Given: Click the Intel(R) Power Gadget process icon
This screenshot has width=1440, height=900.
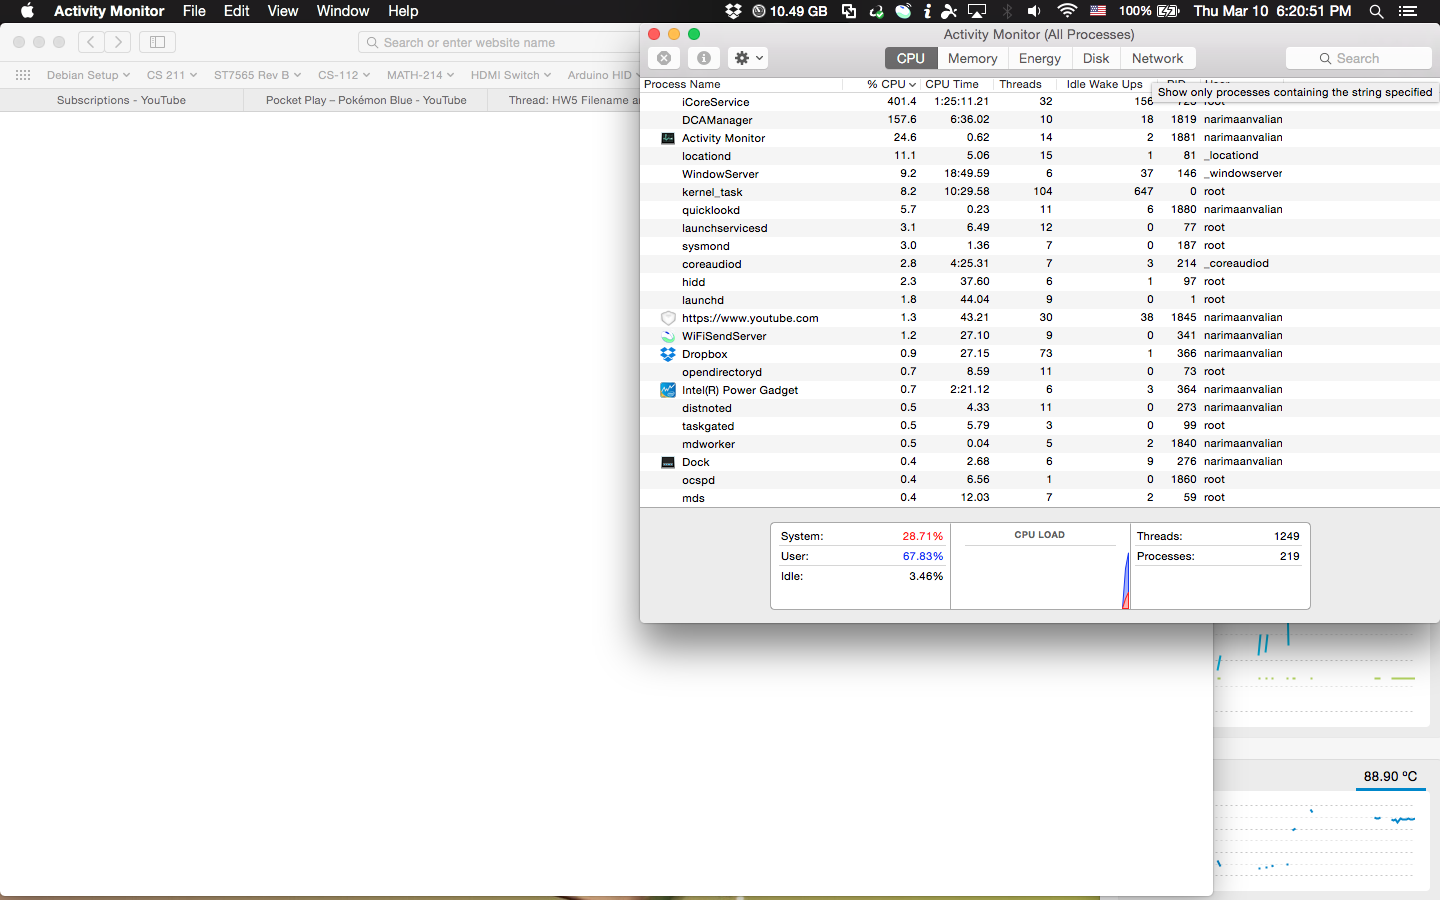Looking at the screenshot, I should pos(667,390).
